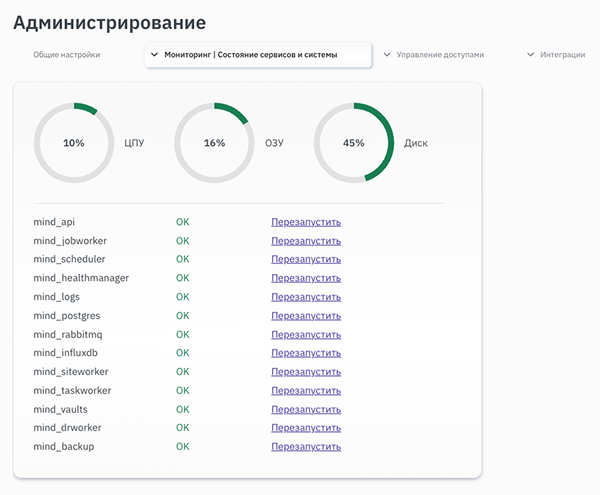Restart the mind_taskworker service
Viewport: 600px width, 495px height.
click(306, 391)
